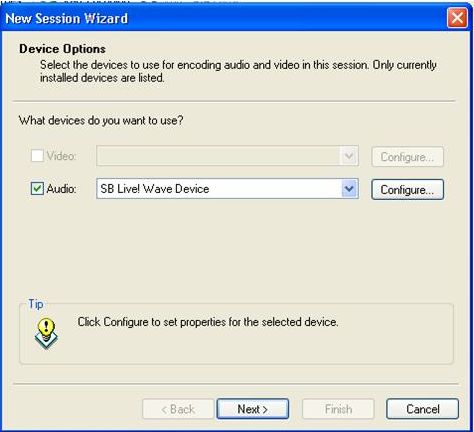Screen dimensions: 474x432
Task: Open Configure for the Audio device
Action: (407, 190)
